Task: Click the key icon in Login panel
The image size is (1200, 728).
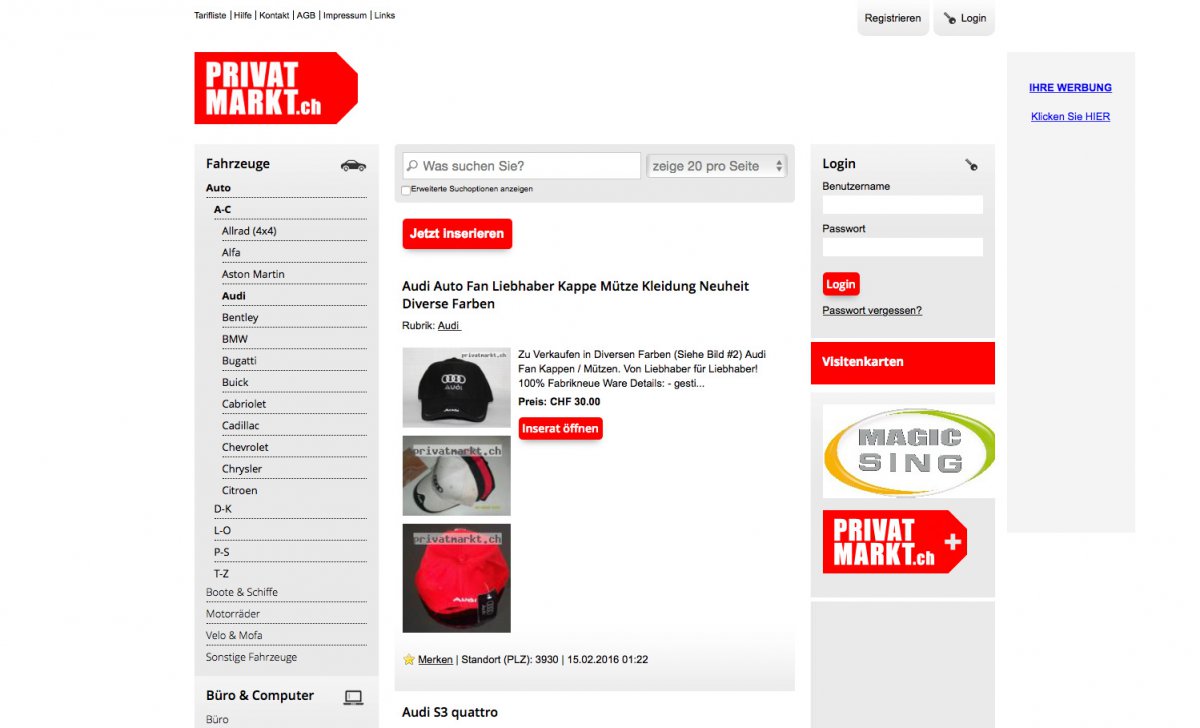Action: pos(971,165)
